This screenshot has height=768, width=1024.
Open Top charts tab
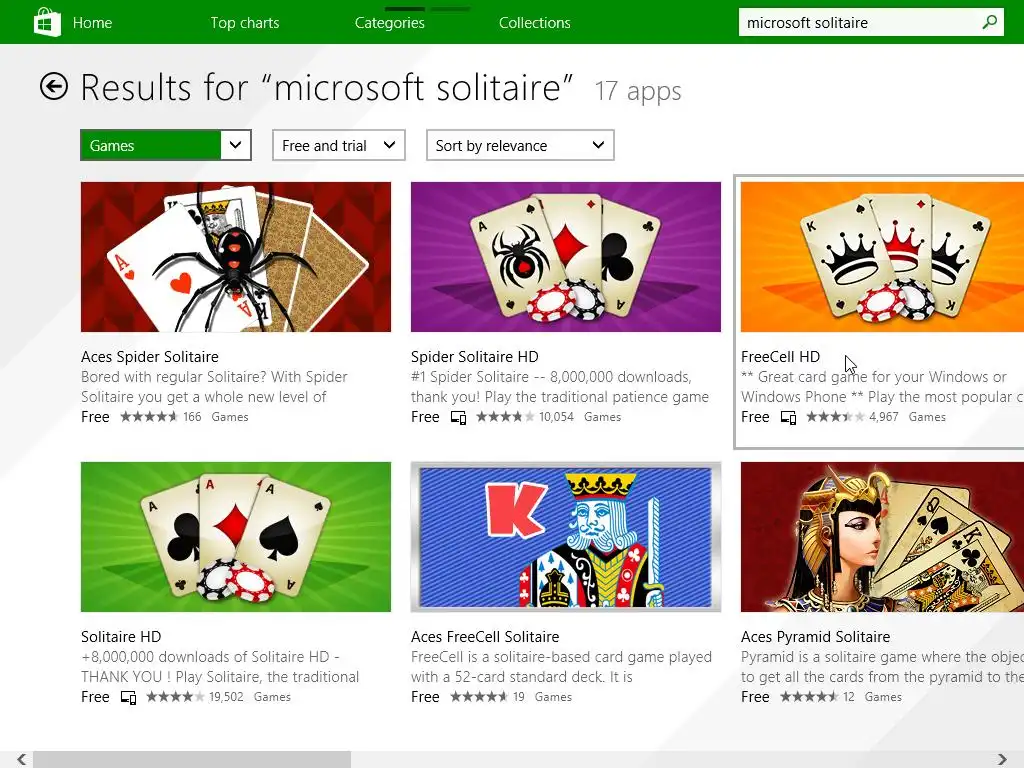(x=245, y=23)
